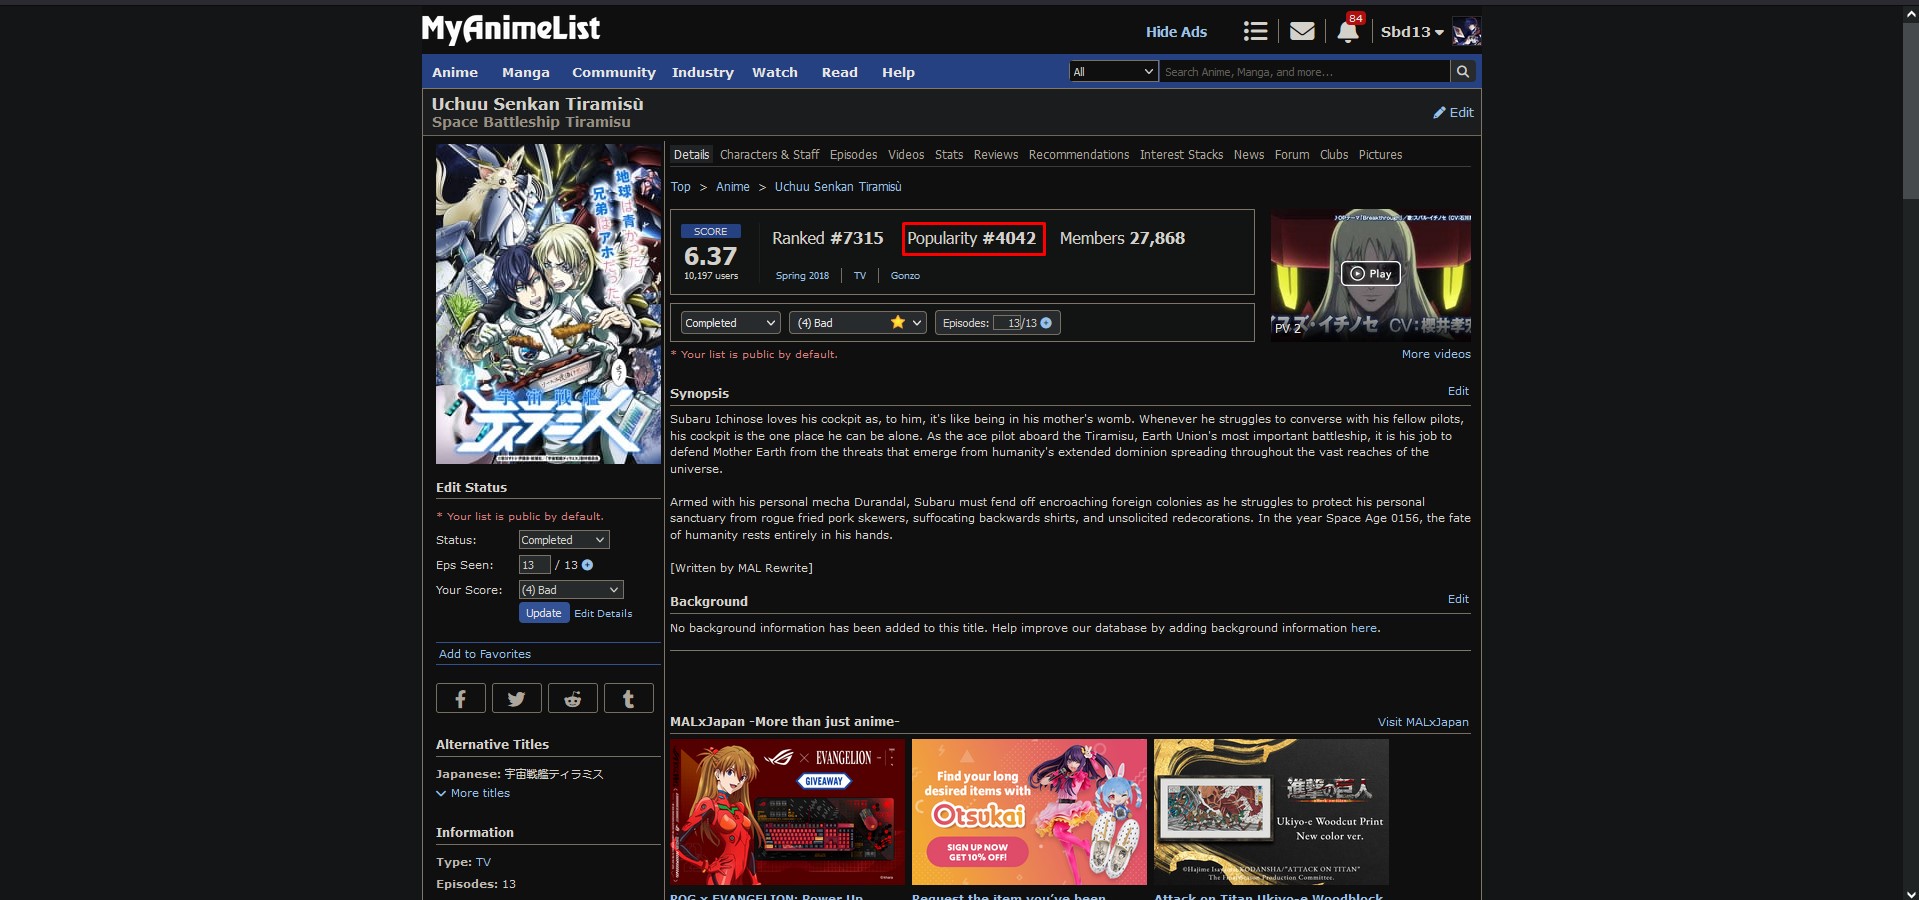This screenshot has height=900, width=1919.
Task: Click the search anime input field
Action: [x=1303, y=72]
